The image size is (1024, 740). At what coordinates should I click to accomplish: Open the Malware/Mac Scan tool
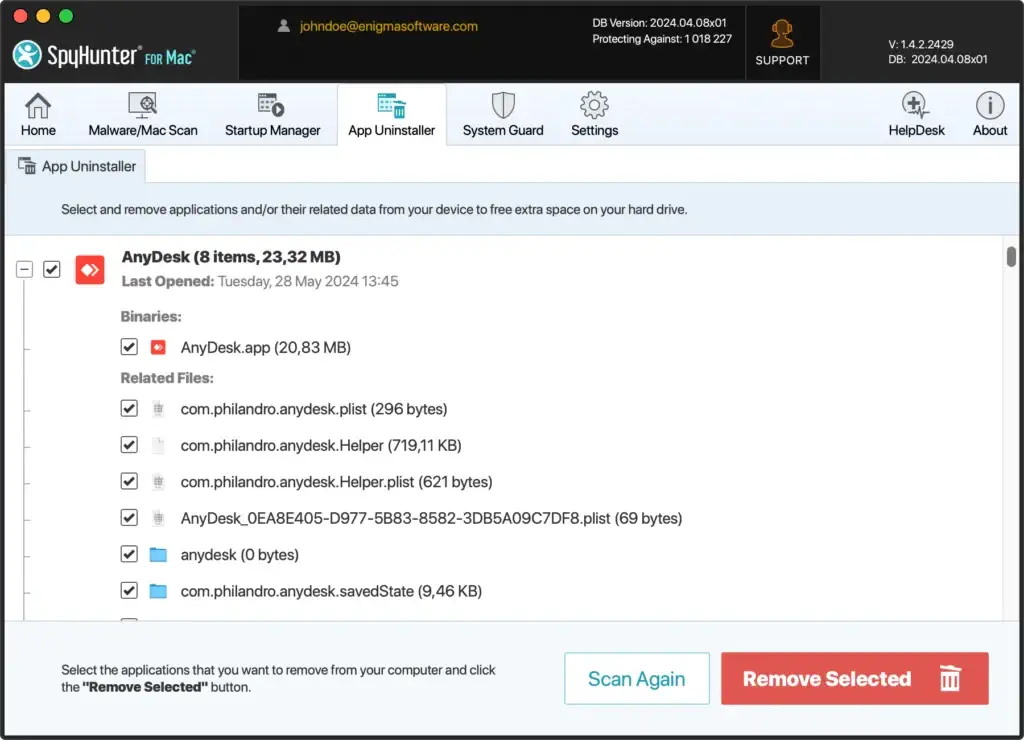(x=142, y=112)
